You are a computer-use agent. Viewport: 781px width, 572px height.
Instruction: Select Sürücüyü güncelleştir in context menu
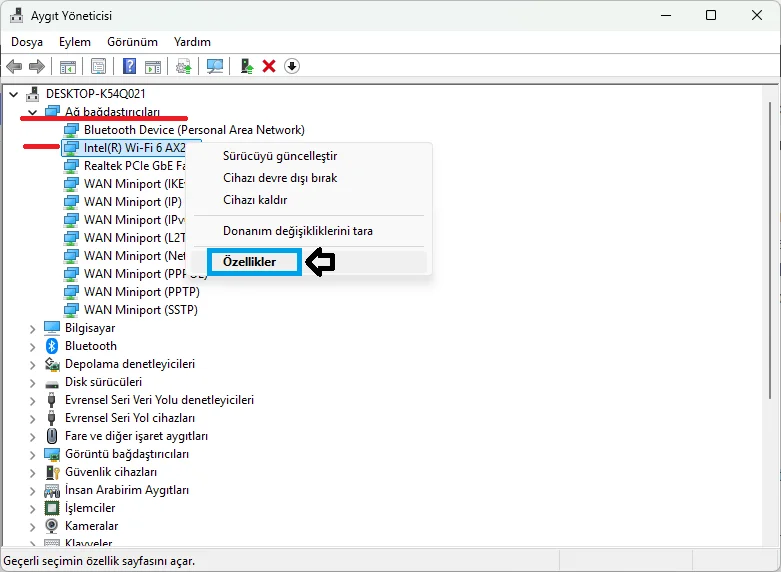(x=280, y=156)
